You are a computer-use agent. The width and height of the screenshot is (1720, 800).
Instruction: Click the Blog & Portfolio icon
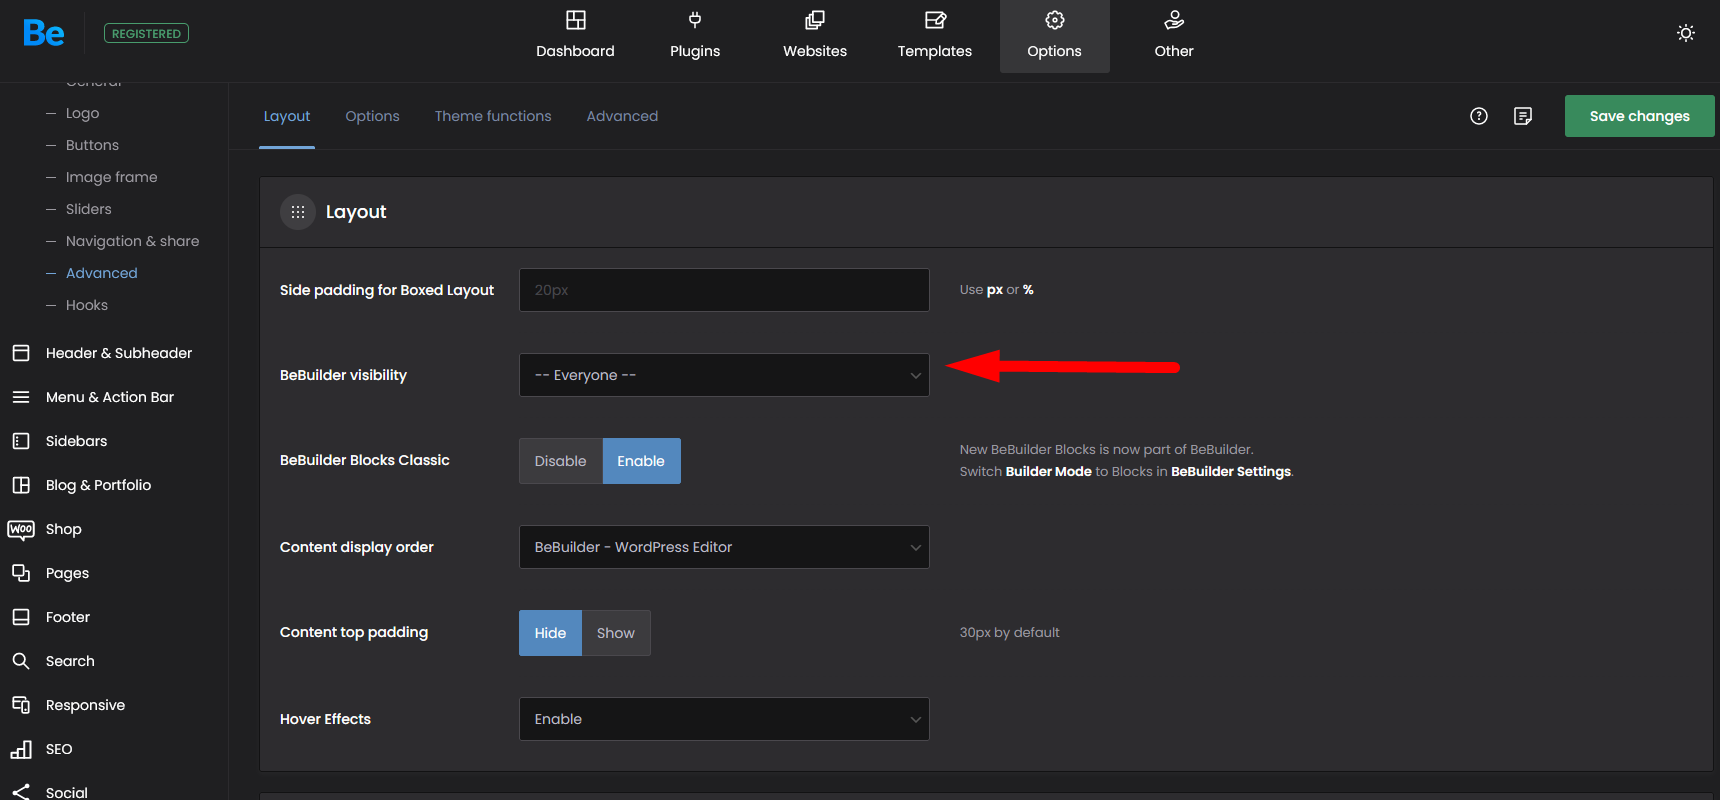(x=21, y=485)
